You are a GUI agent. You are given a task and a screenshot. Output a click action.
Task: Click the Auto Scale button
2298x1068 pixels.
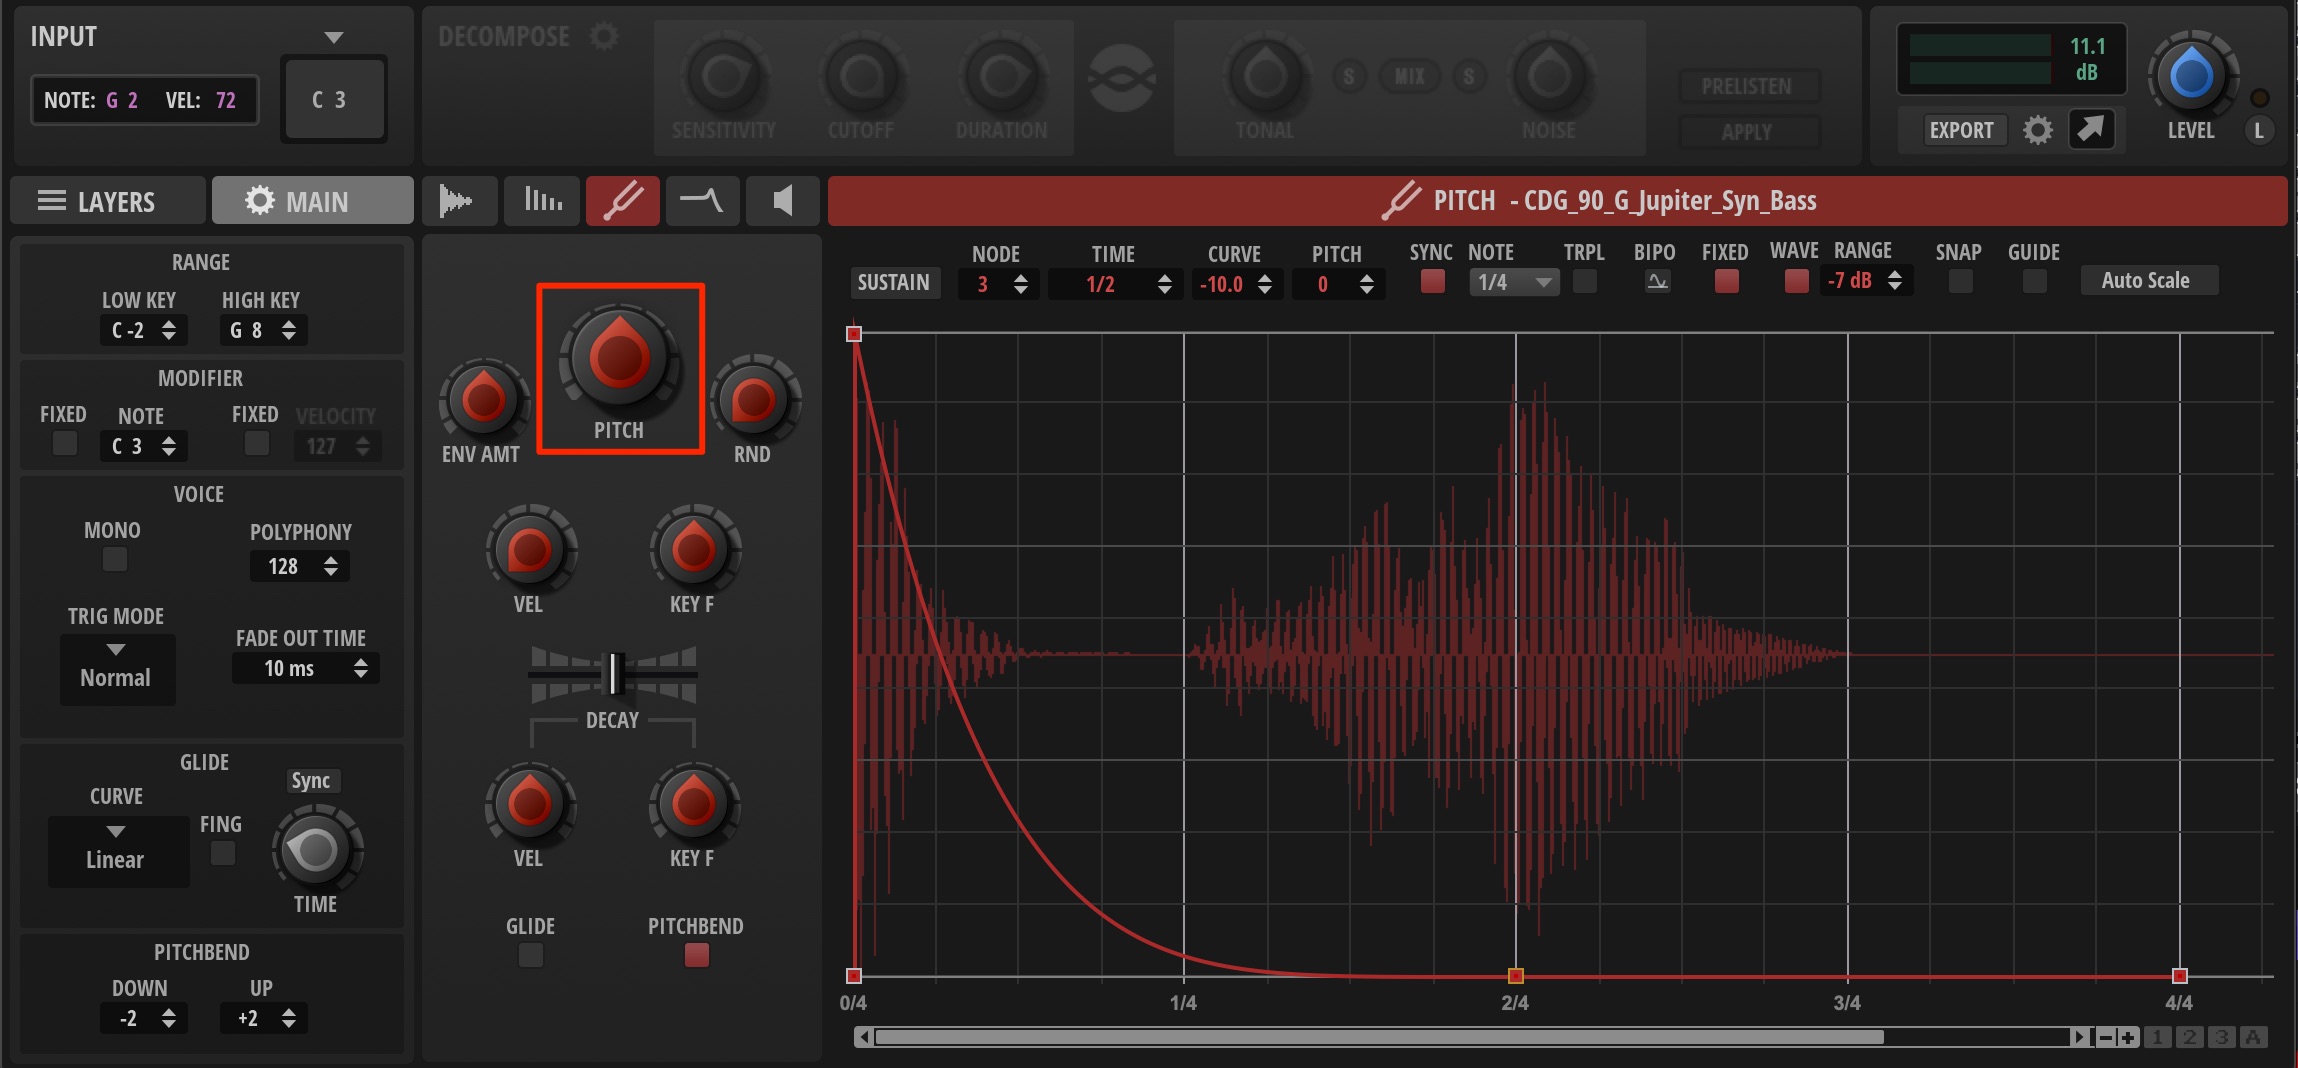[x=2148, y=280]
